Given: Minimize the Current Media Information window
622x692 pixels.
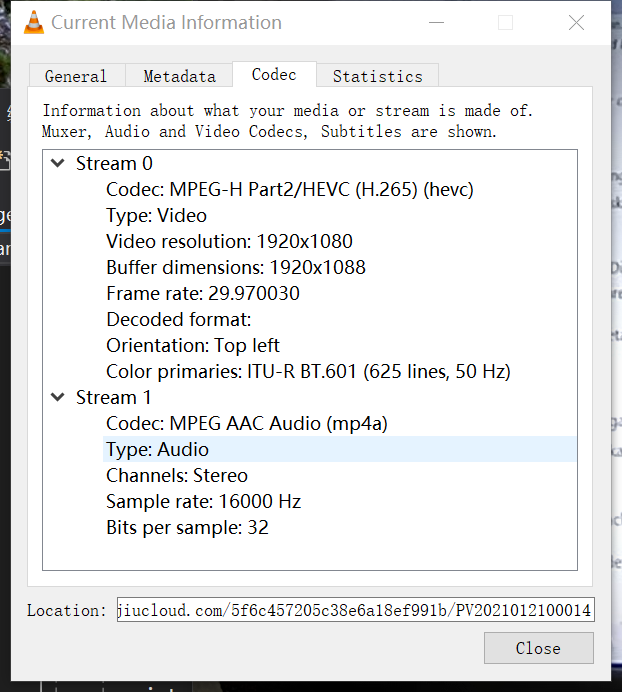Looking at the screenshot, I should (436, 23).
